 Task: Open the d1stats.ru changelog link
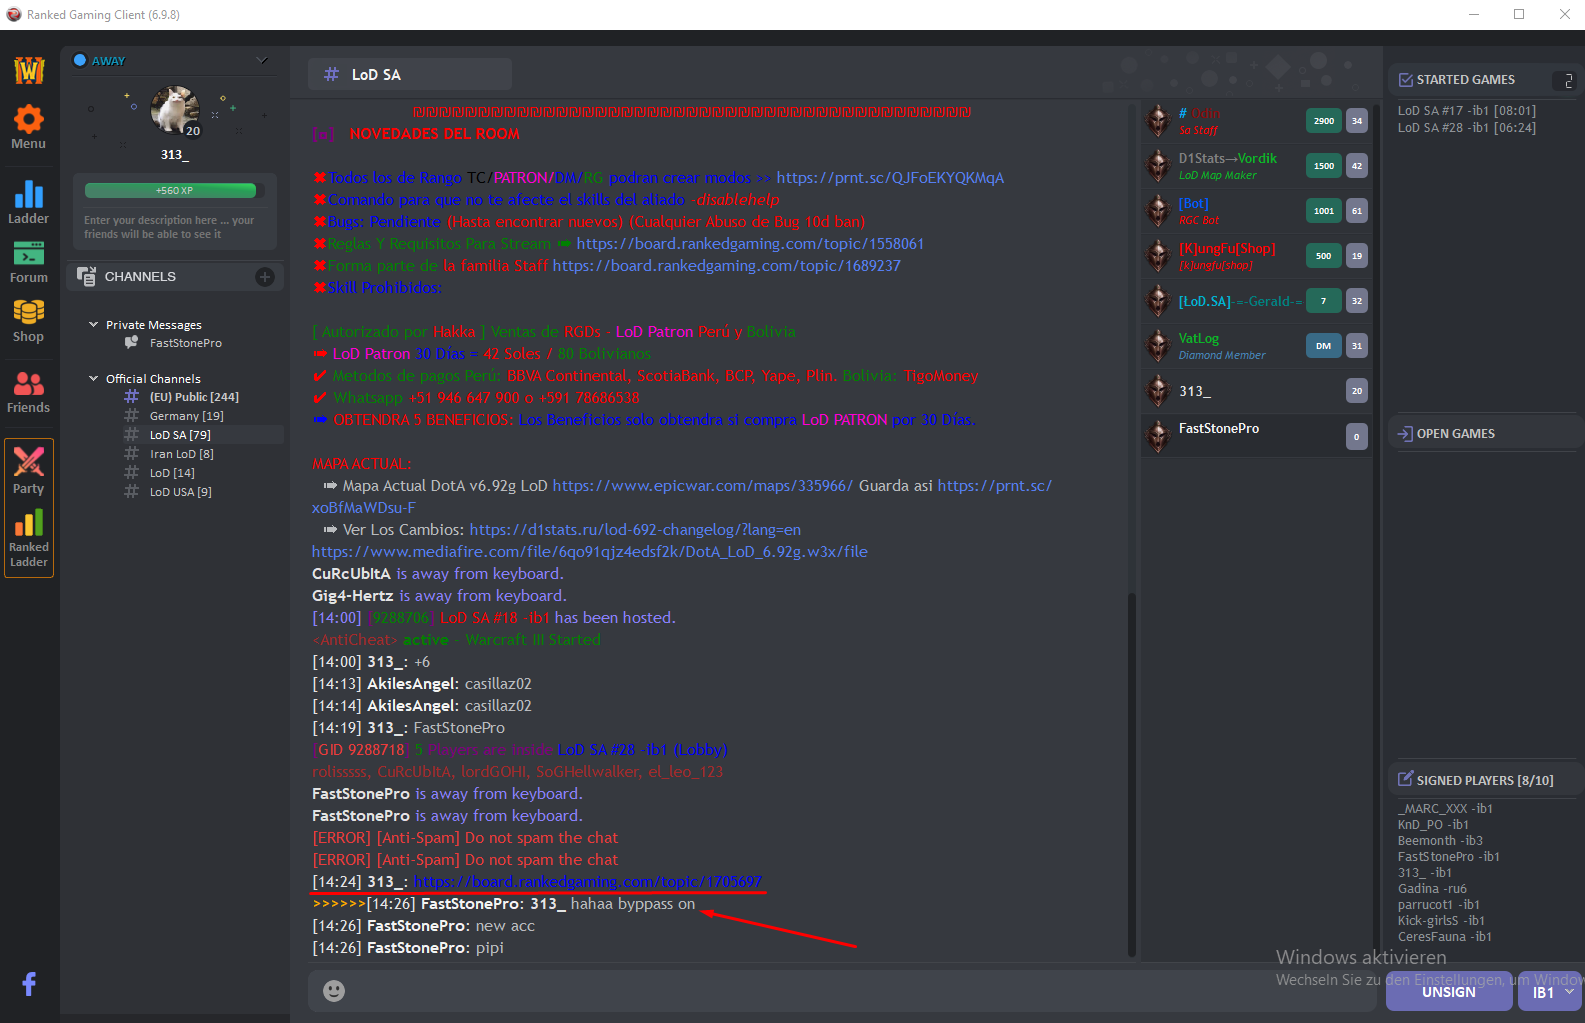pyautogui.click(x=635, y=530)
